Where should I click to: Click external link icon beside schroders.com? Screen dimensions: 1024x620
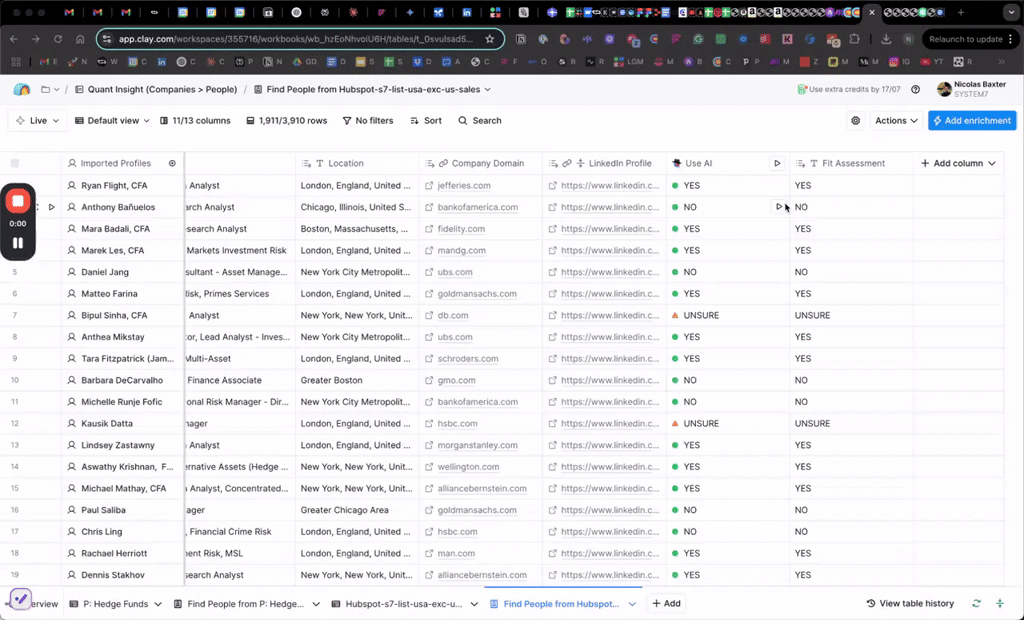[x=429, y=359]
